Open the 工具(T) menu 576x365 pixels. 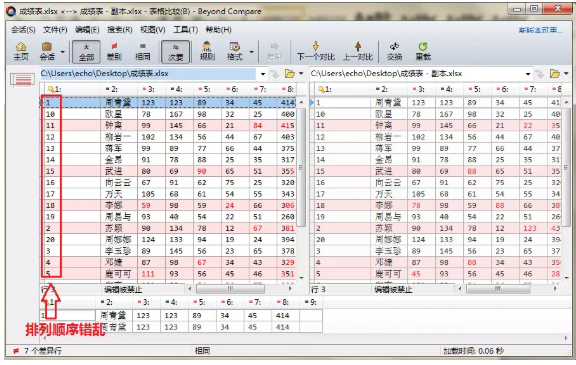pos(186,30)
